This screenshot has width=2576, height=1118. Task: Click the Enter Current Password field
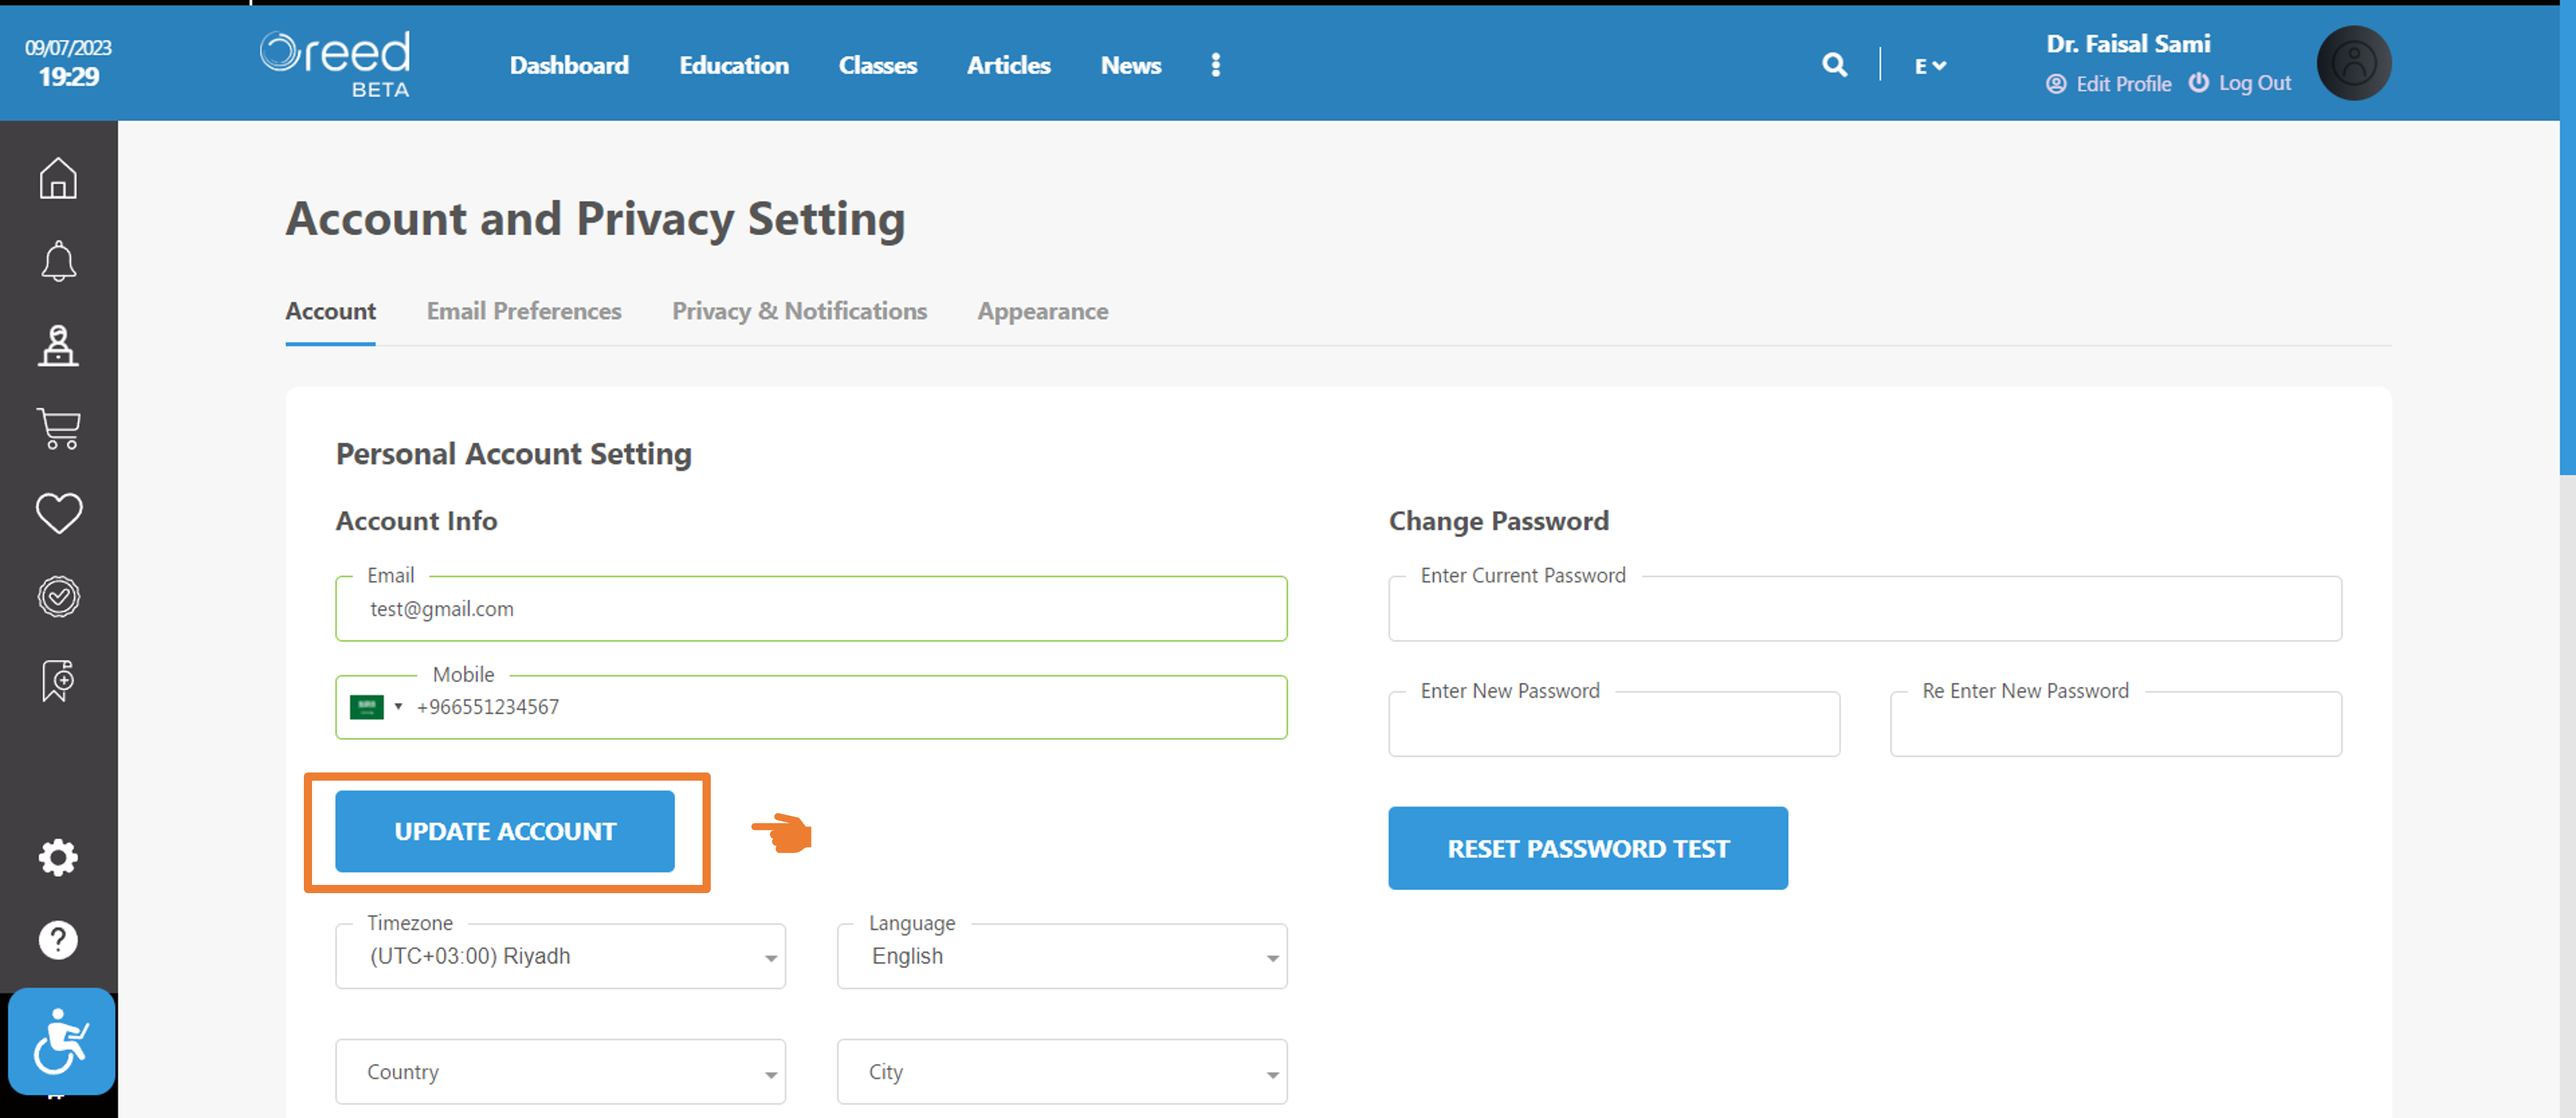tap(1864, 608)
